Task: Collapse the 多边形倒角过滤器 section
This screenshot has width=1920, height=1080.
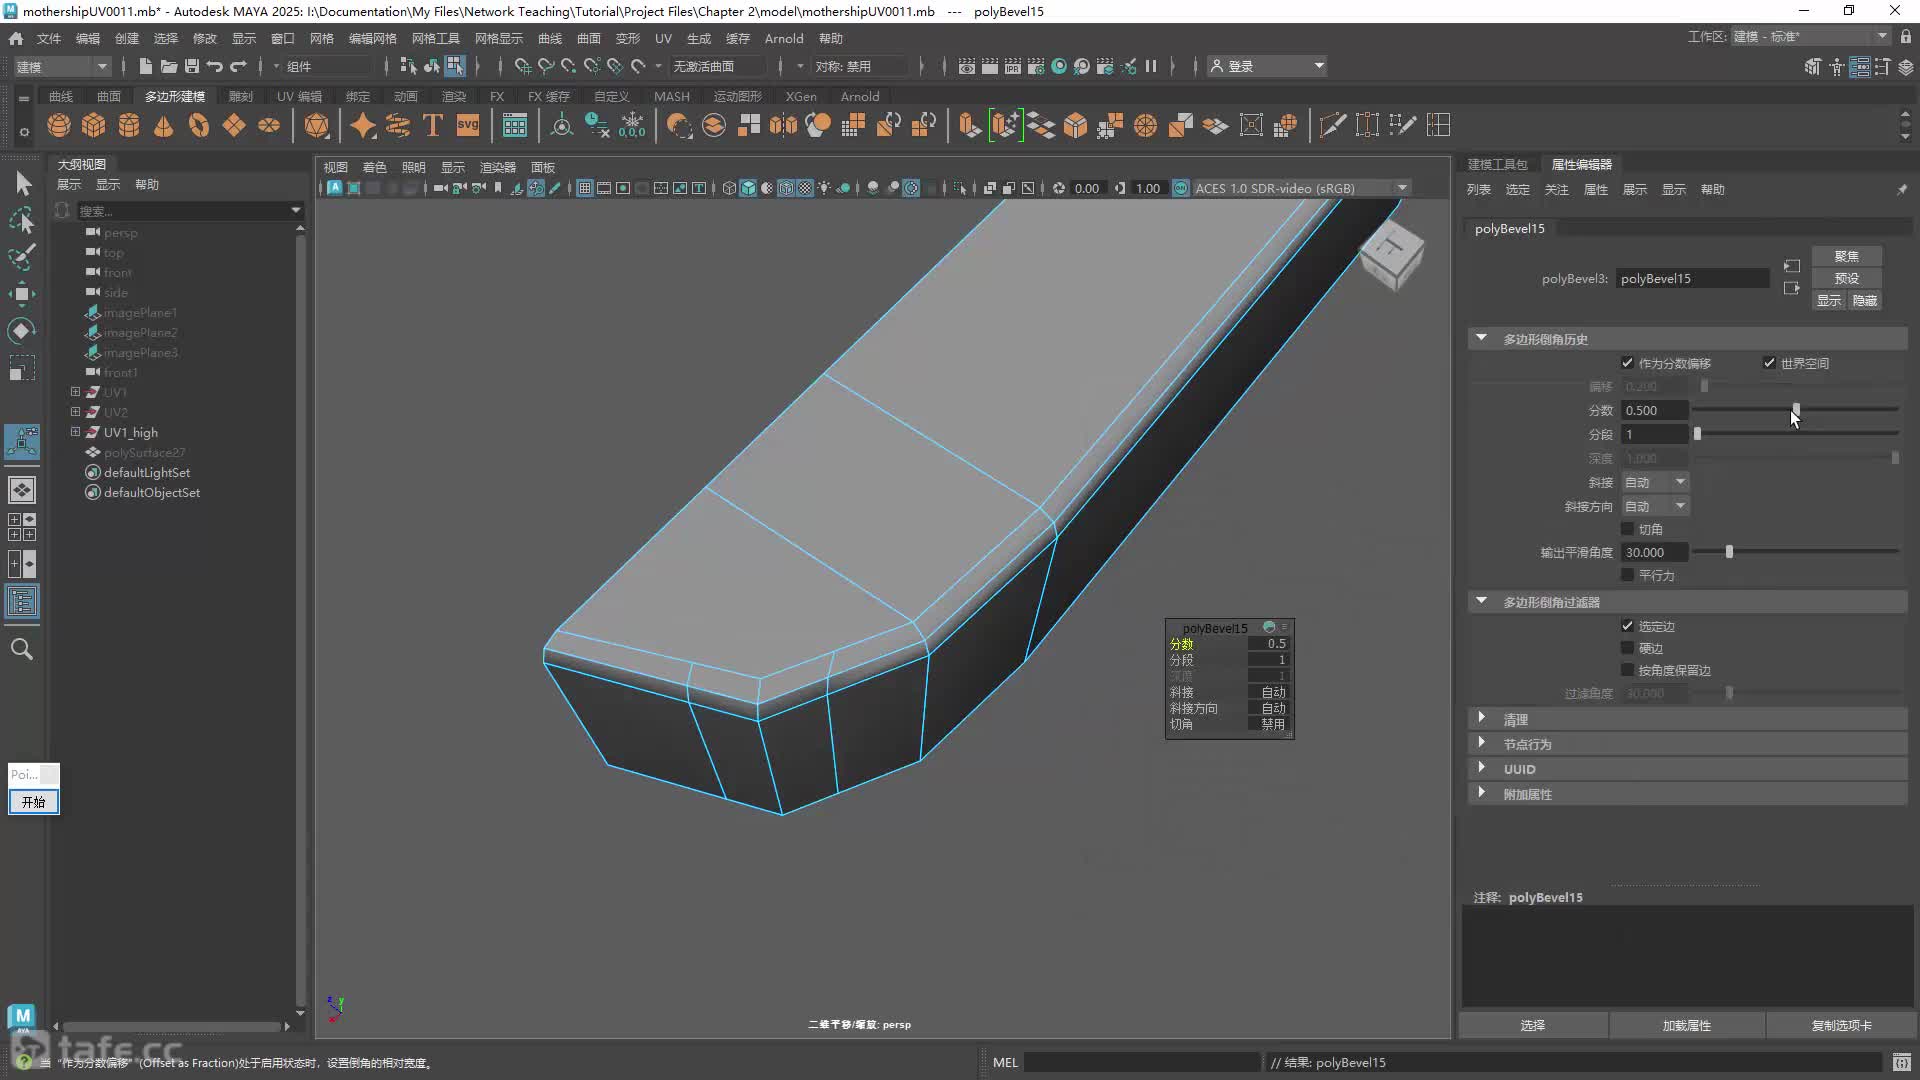Action: click(x=1481, y=601)
